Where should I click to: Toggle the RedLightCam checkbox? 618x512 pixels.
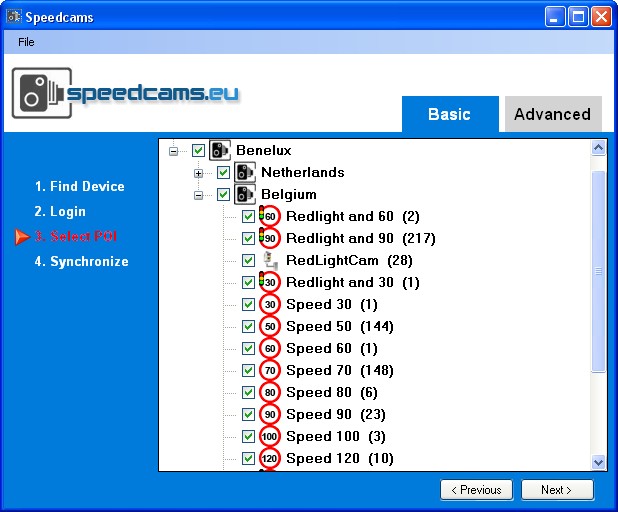(x=248, y=260)
